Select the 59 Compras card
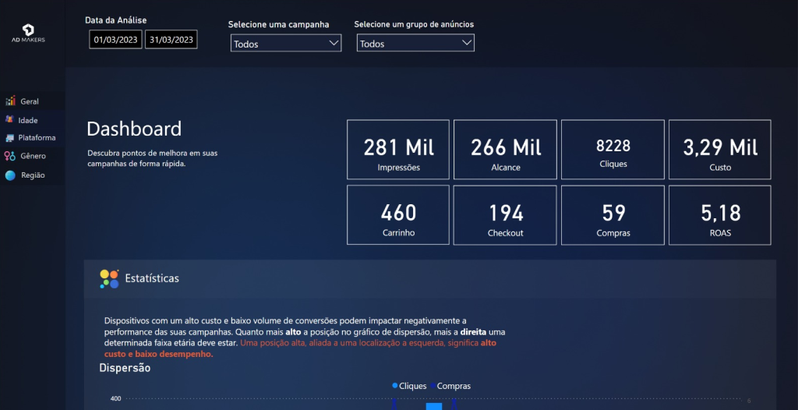This screenshot has height=410, width=798. 613,215
